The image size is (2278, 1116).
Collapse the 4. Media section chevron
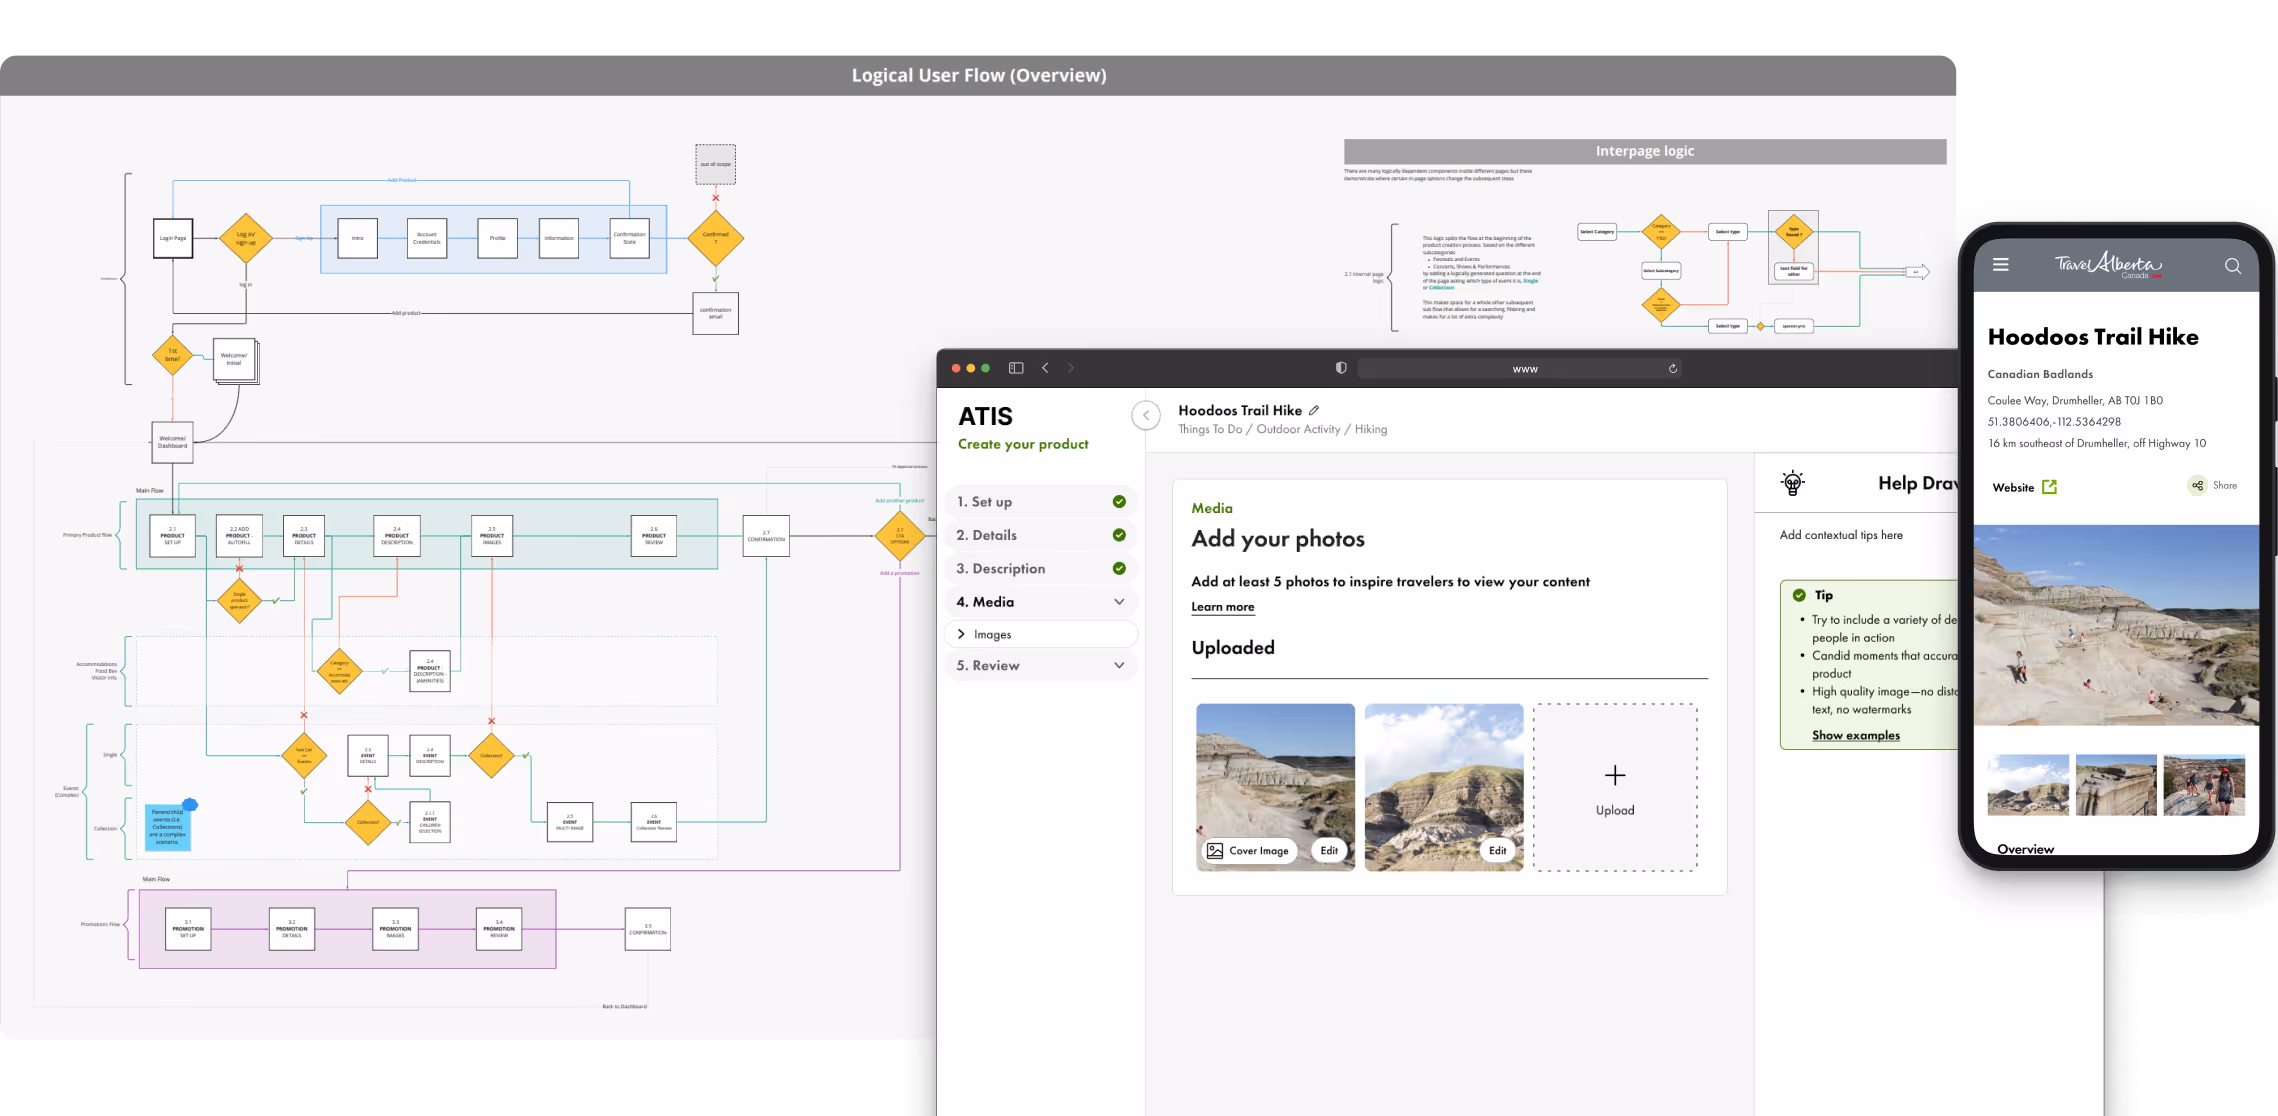(1119, 602)
